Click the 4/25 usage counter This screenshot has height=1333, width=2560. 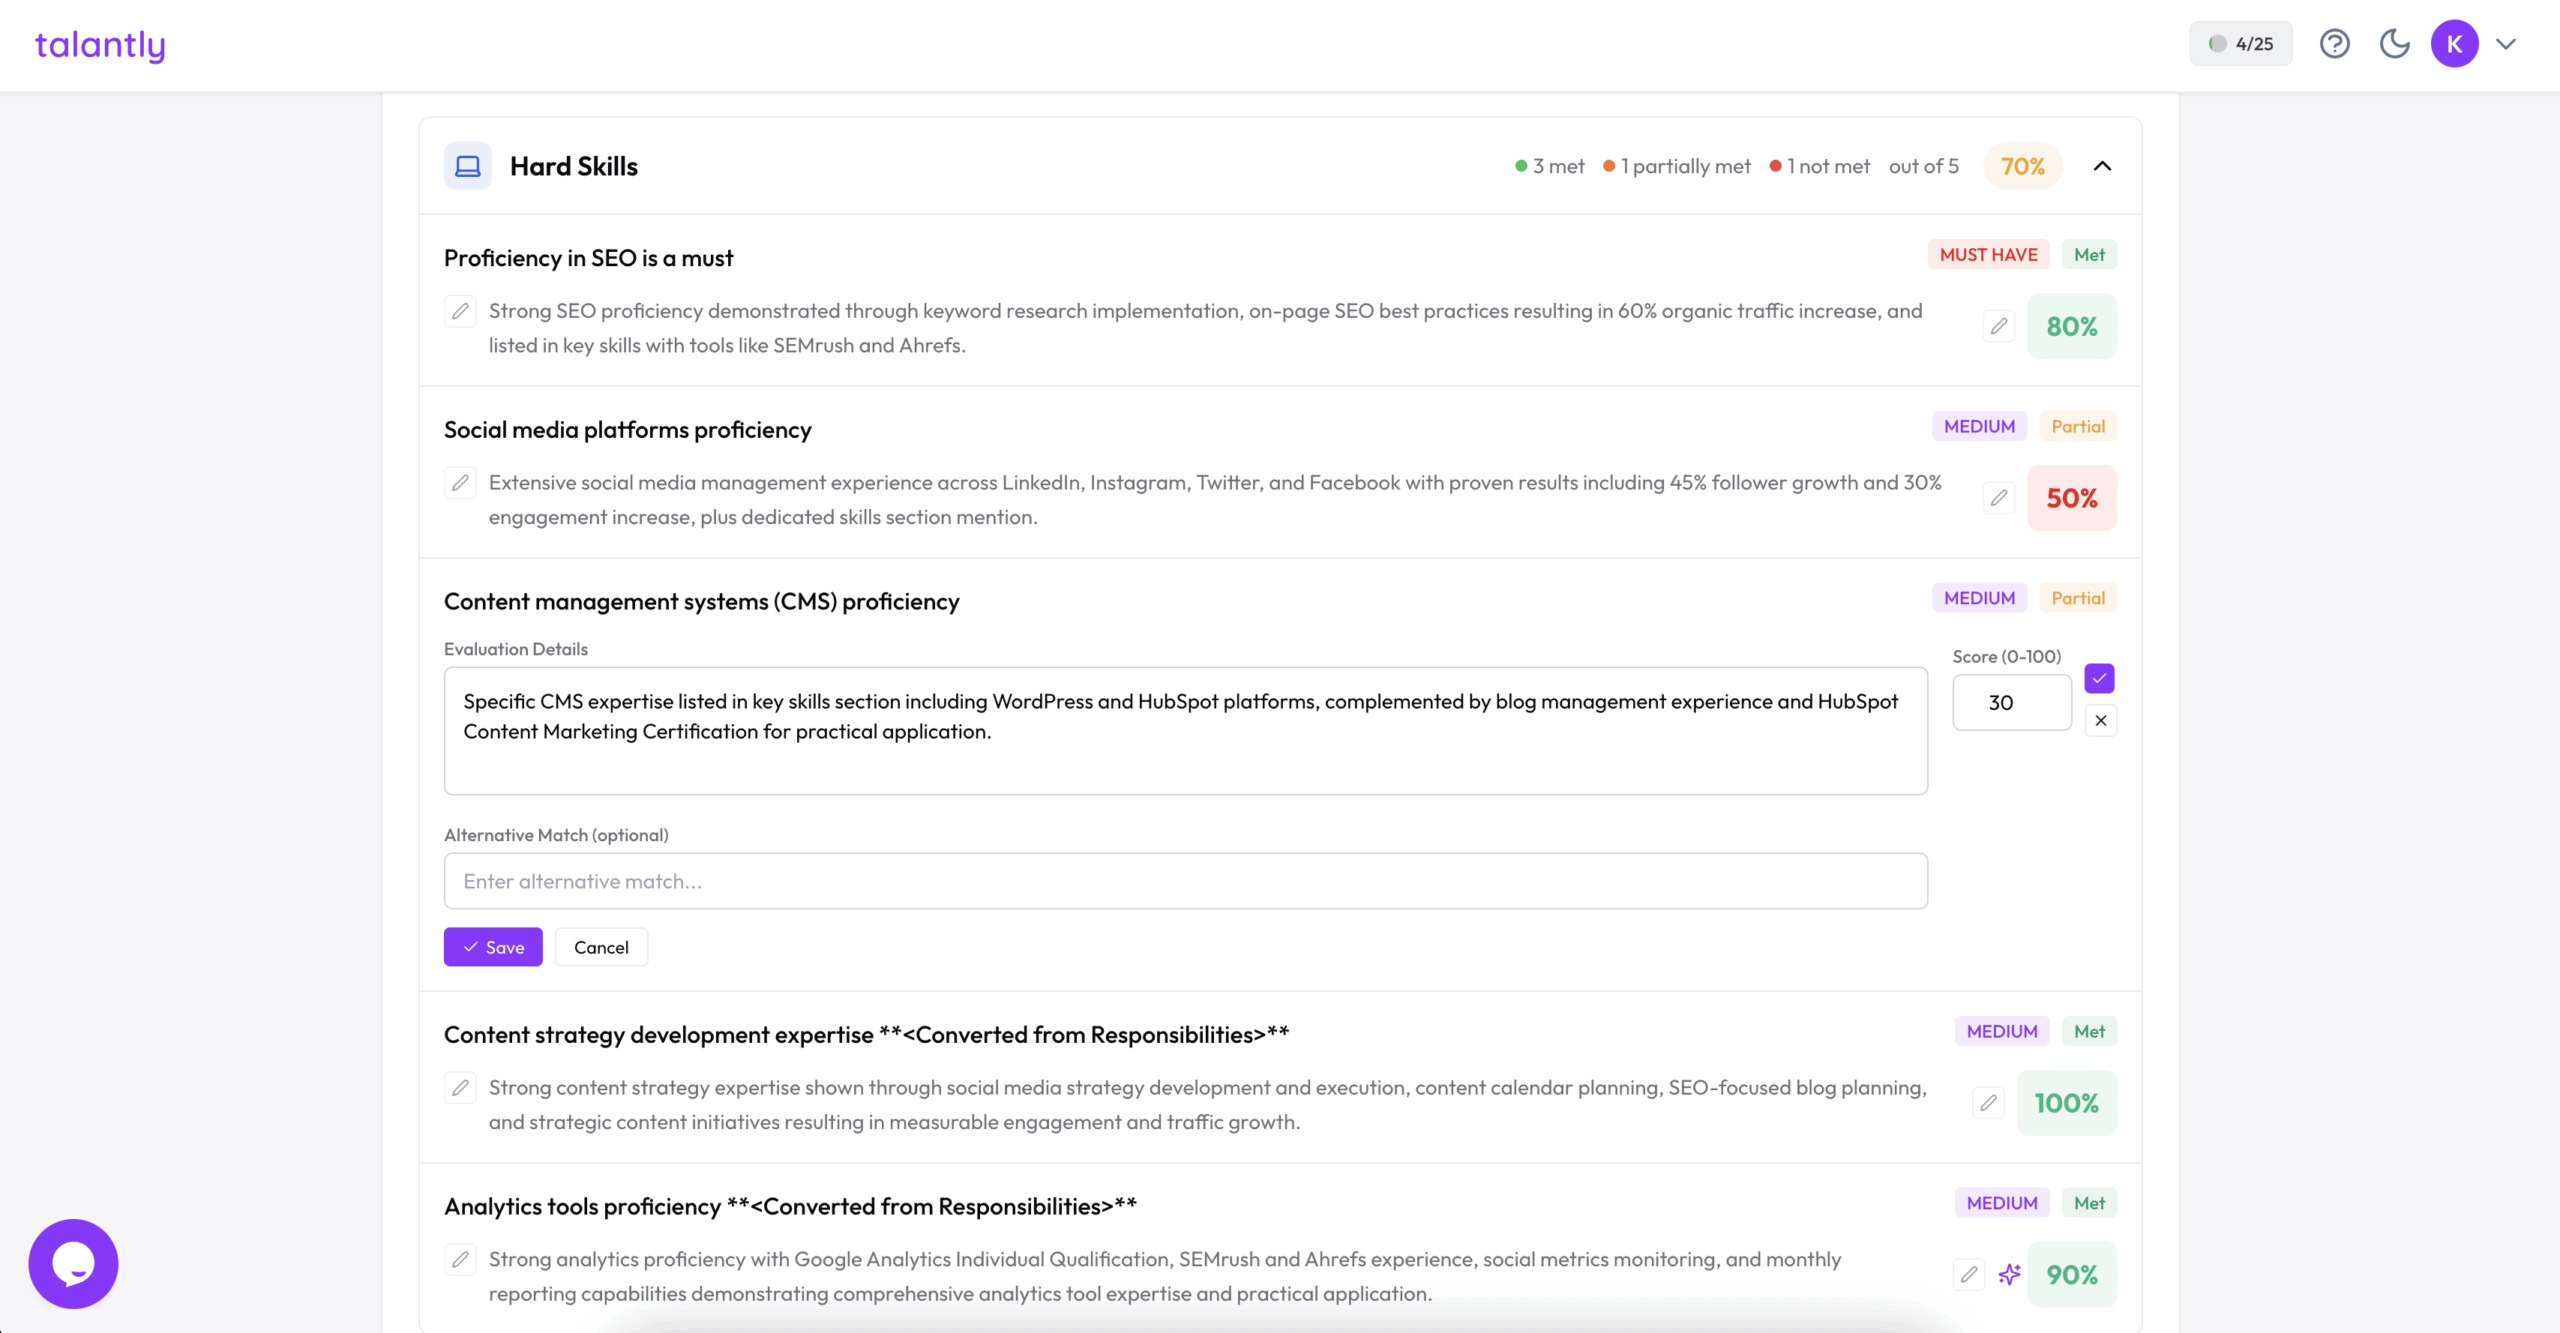pos(2240,44)
